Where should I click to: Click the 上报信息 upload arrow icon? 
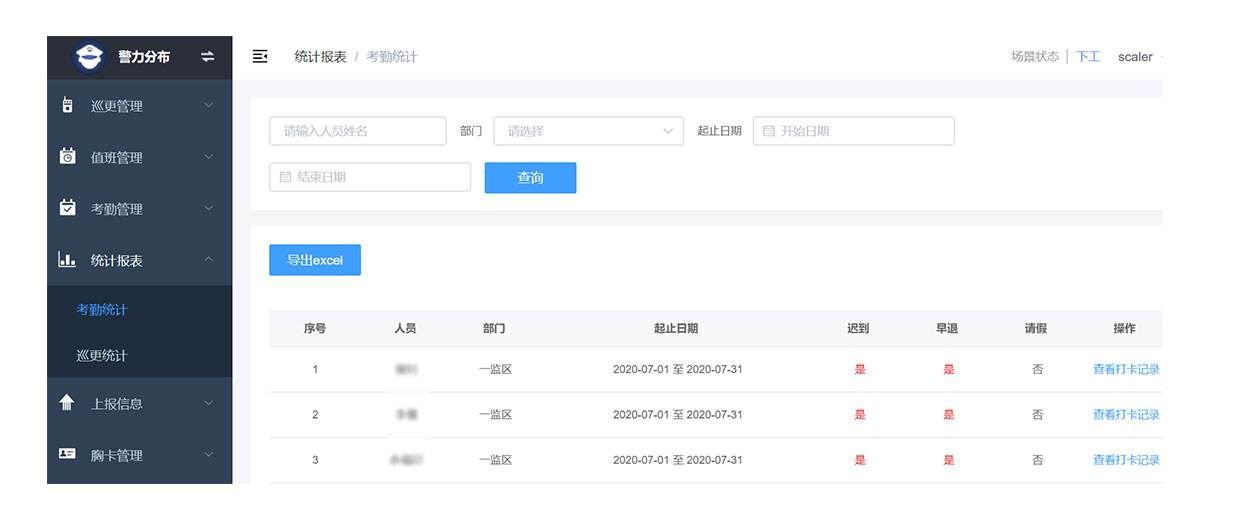[67, 403]
